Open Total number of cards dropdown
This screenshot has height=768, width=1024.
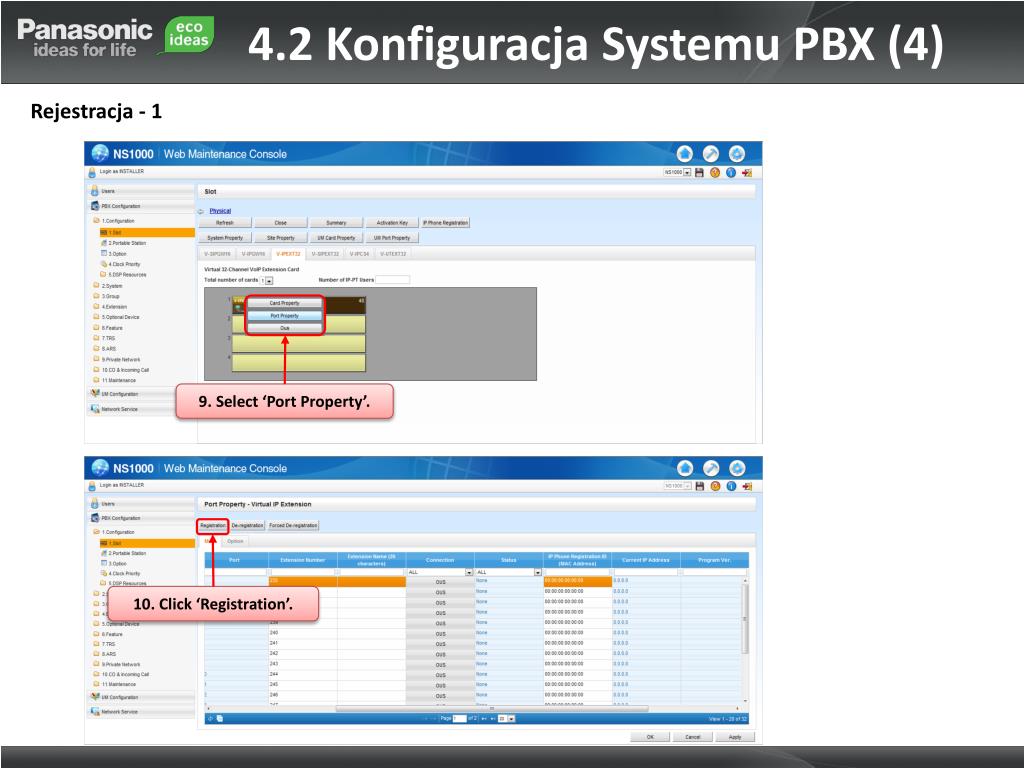[x=269, y=280]
